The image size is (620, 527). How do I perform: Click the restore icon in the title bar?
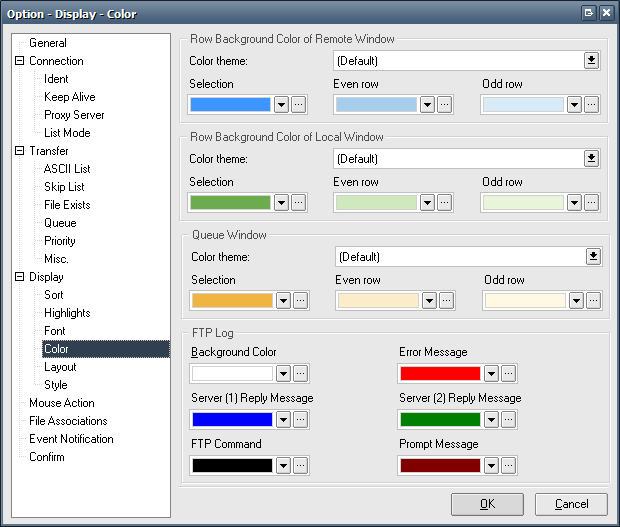(x=589, y=13)
